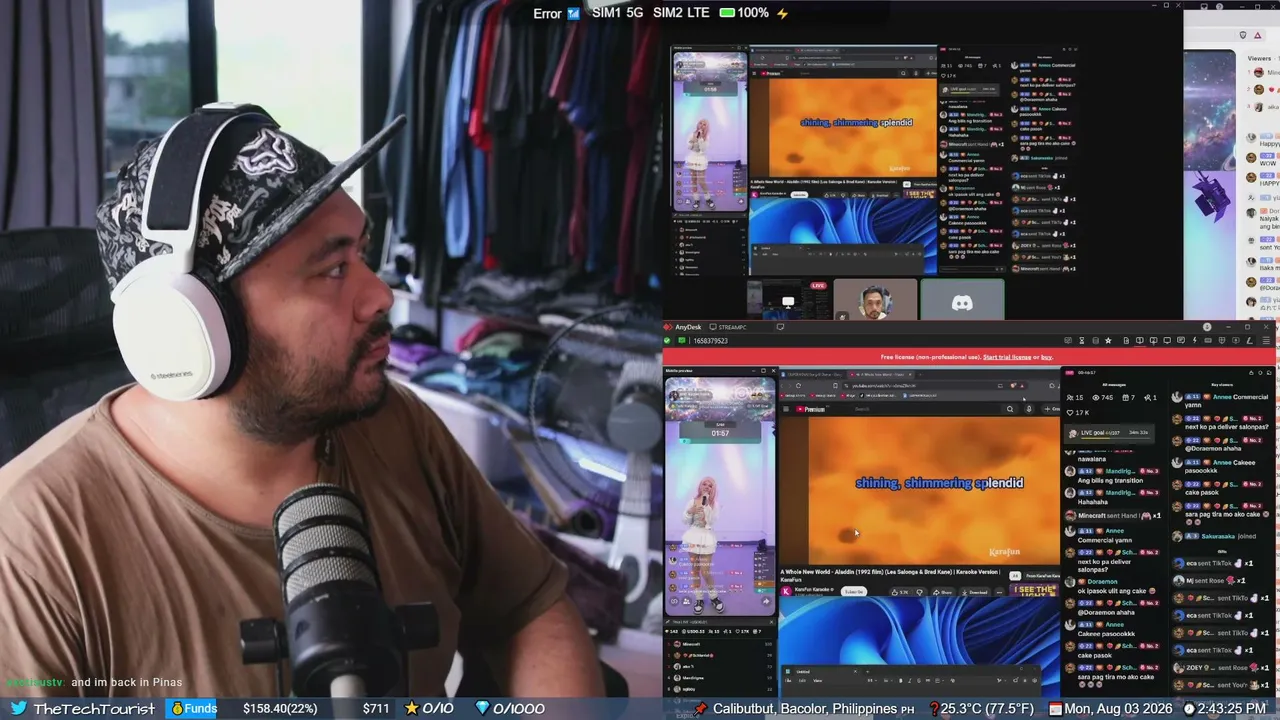Click the mobile preview showing the 01:57 timer
1280x720 pixels.
[x=720, y=496]
